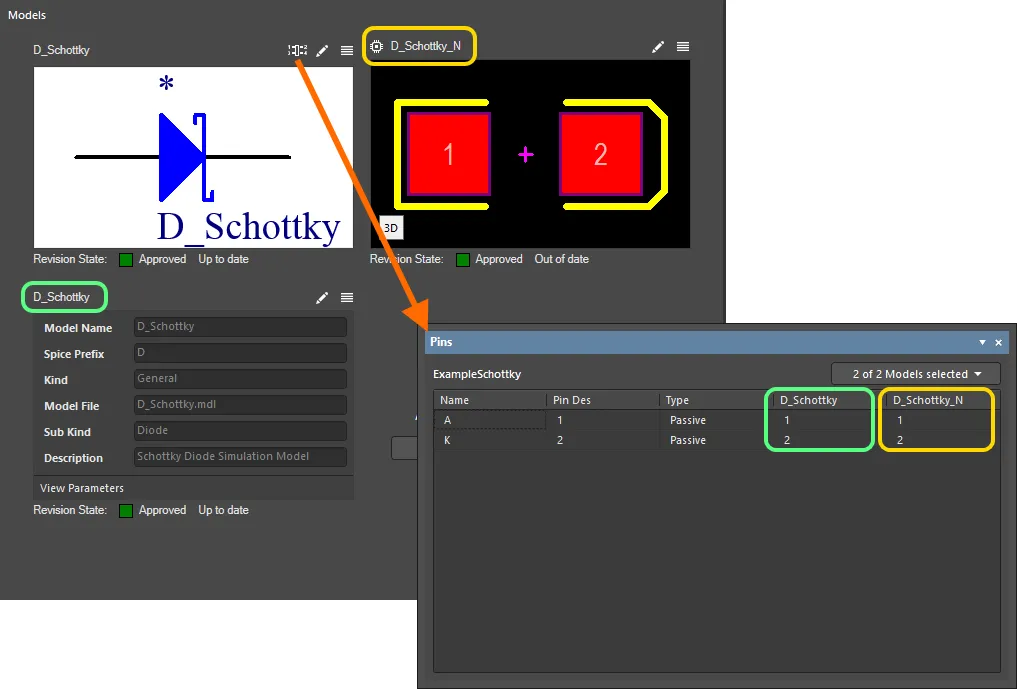This screenshot has width=1017, height=689.
Task: Click the footprint chip icon beside D_Schottky_N
Action: pyautogui.click(x=376, y=46)
